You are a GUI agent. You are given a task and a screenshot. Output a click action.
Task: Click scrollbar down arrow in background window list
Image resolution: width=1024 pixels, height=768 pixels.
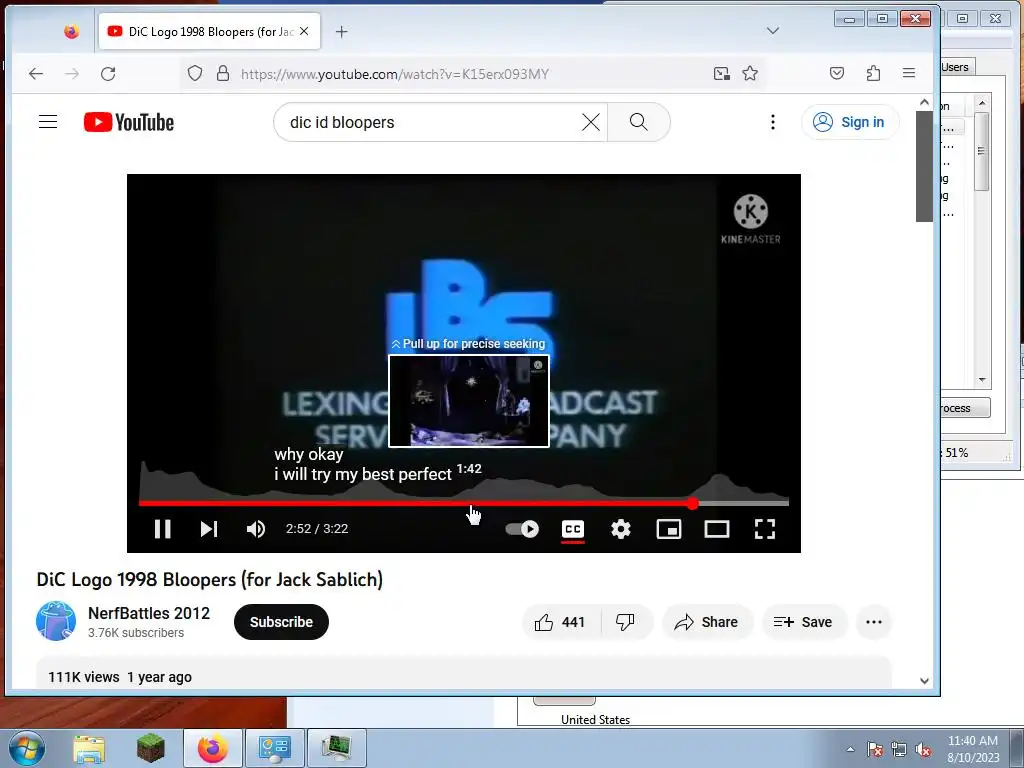point(982,379)
